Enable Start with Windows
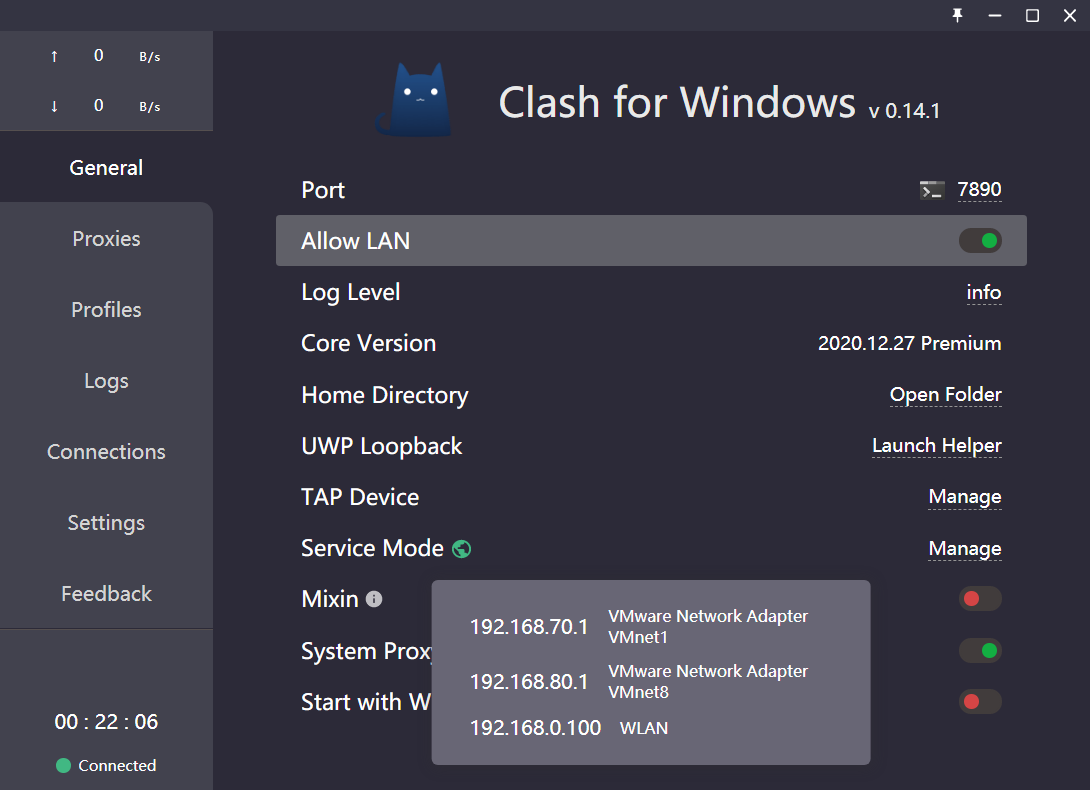 point(980,701)
